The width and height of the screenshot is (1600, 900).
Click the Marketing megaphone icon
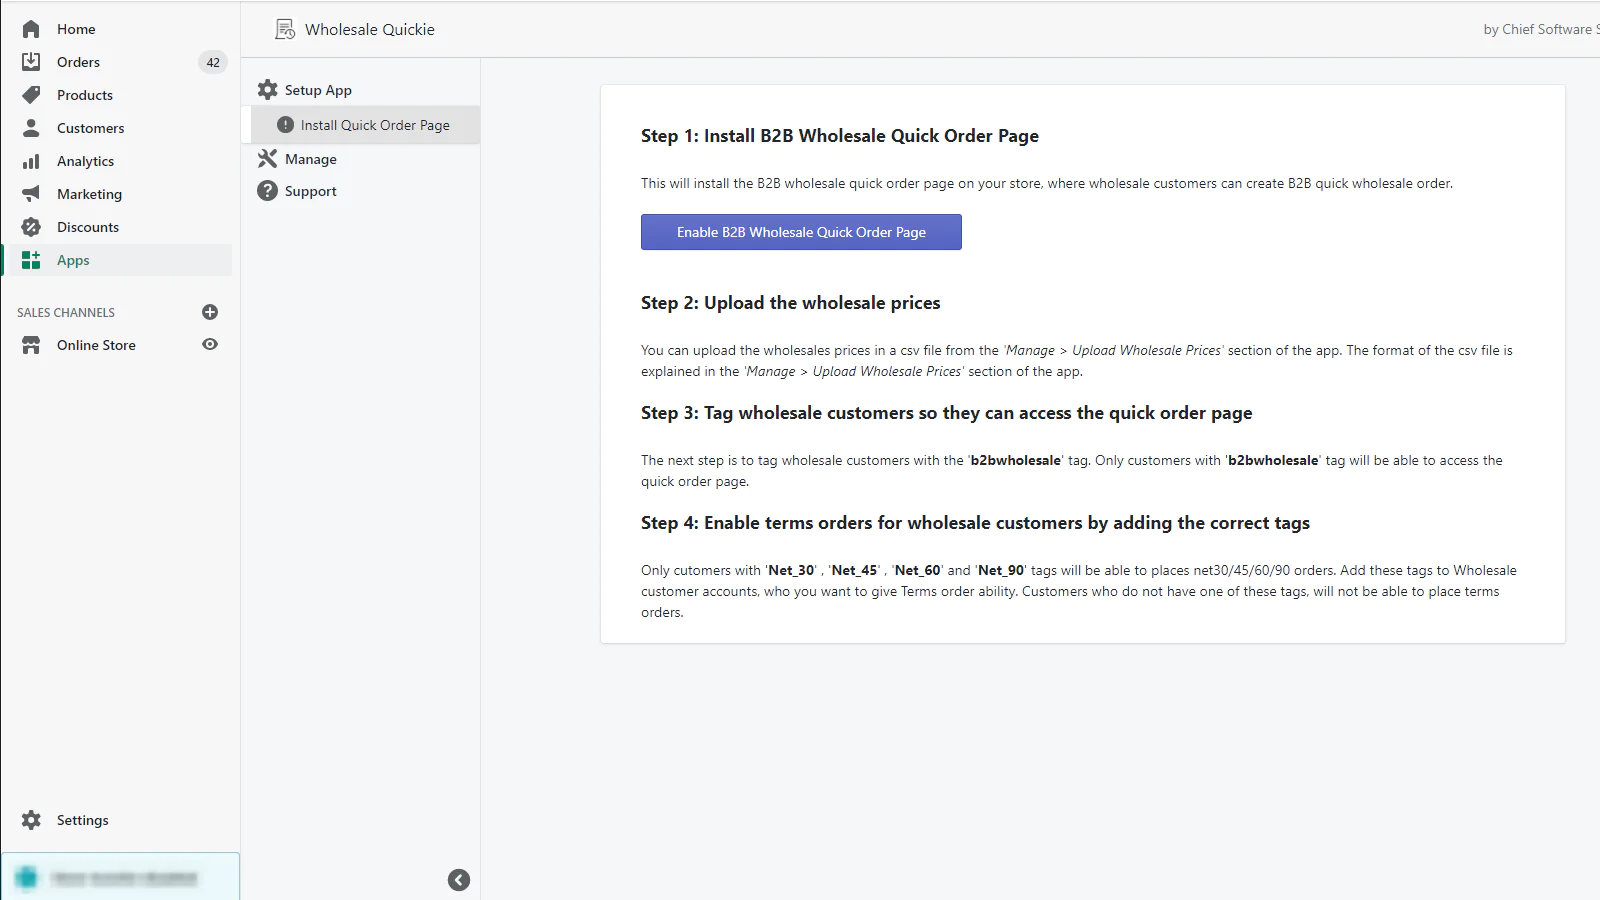click(x=31, y=194)
